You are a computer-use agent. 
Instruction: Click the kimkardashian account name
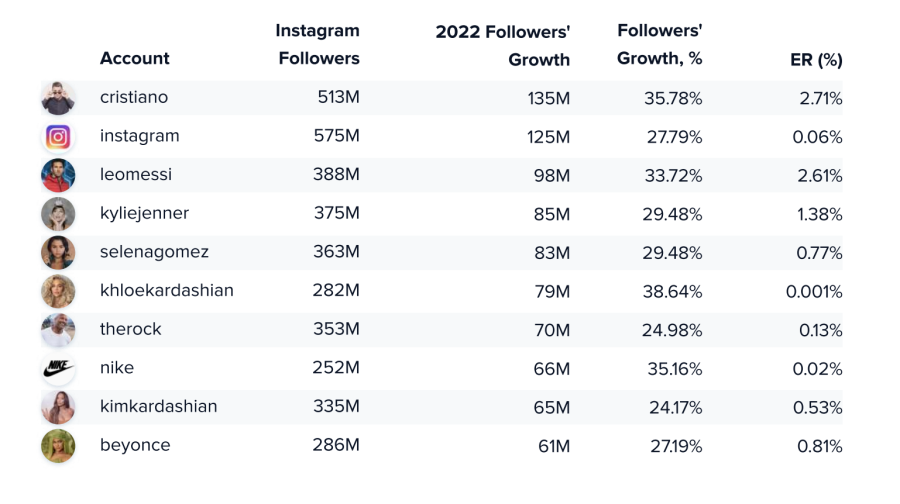coord(158,406)
